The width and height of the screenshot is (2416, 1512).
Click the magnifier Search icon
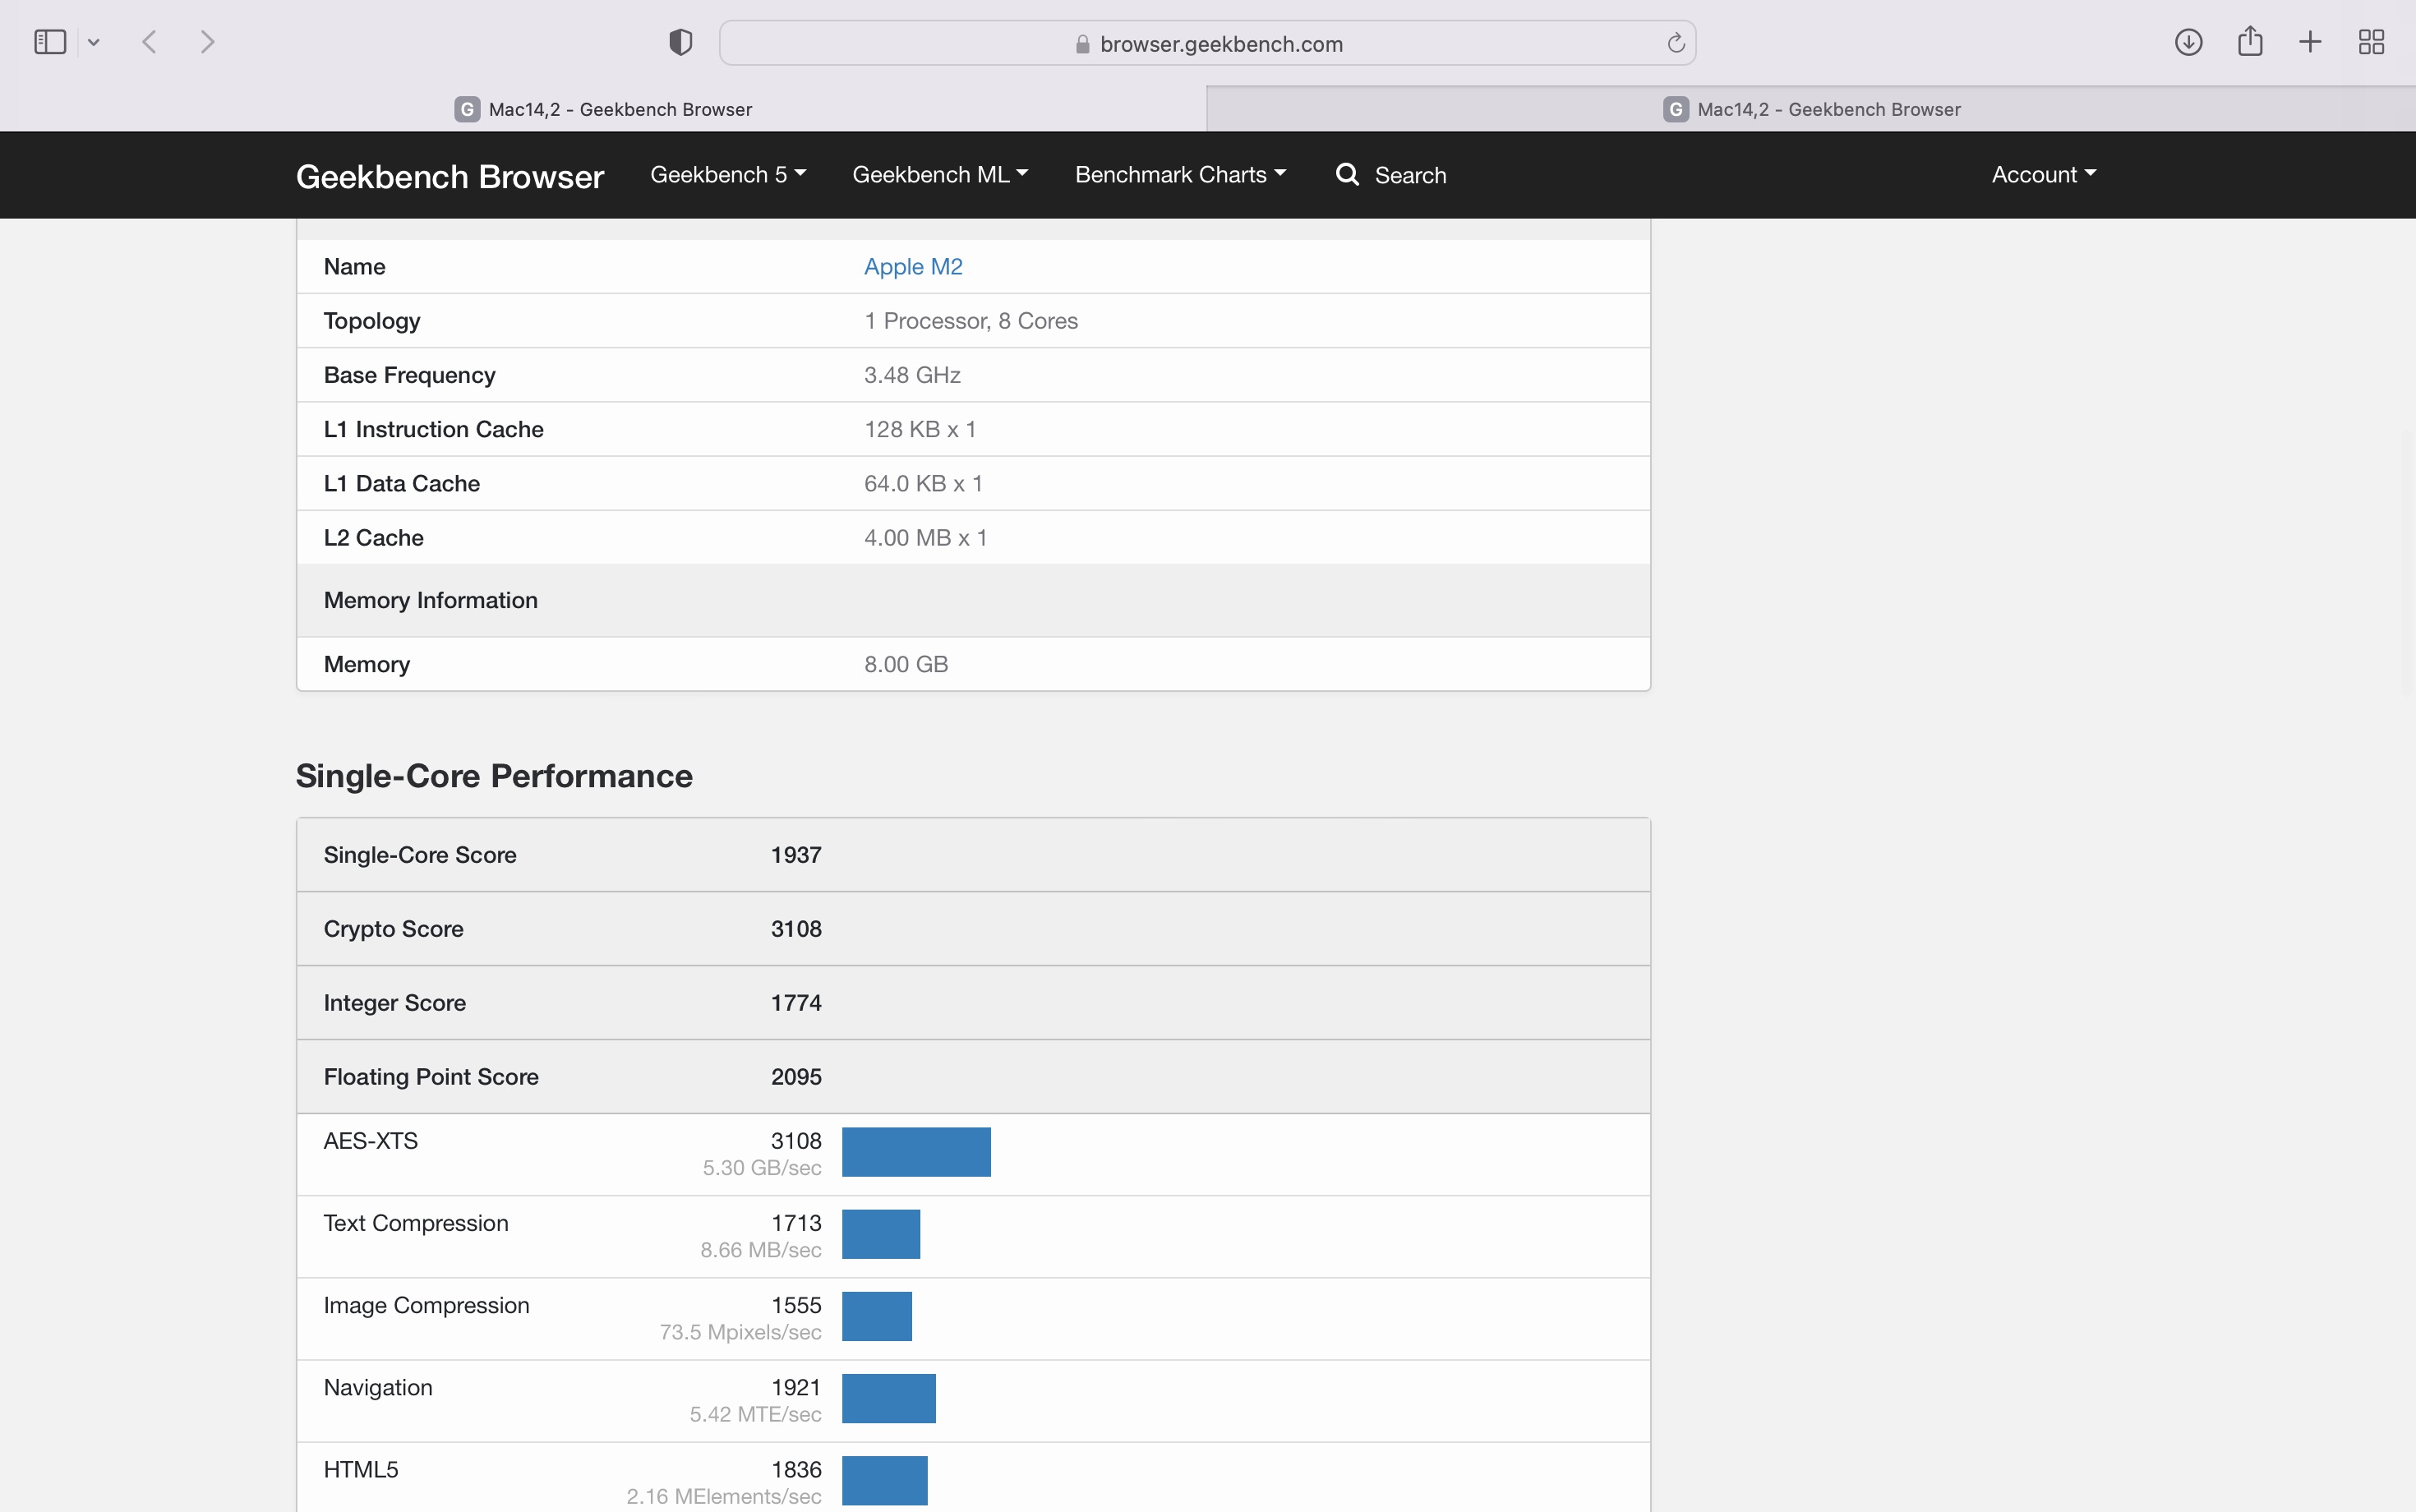(1348, 175)
